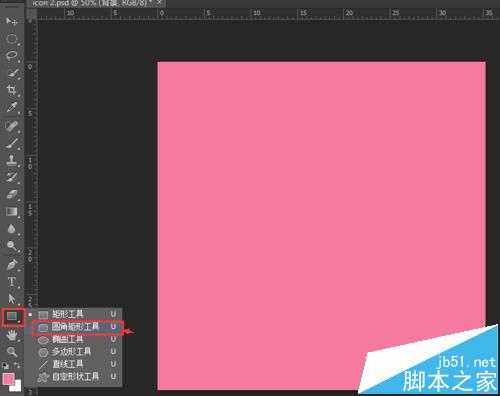Select the Pen tool

(x=12, y=265)
